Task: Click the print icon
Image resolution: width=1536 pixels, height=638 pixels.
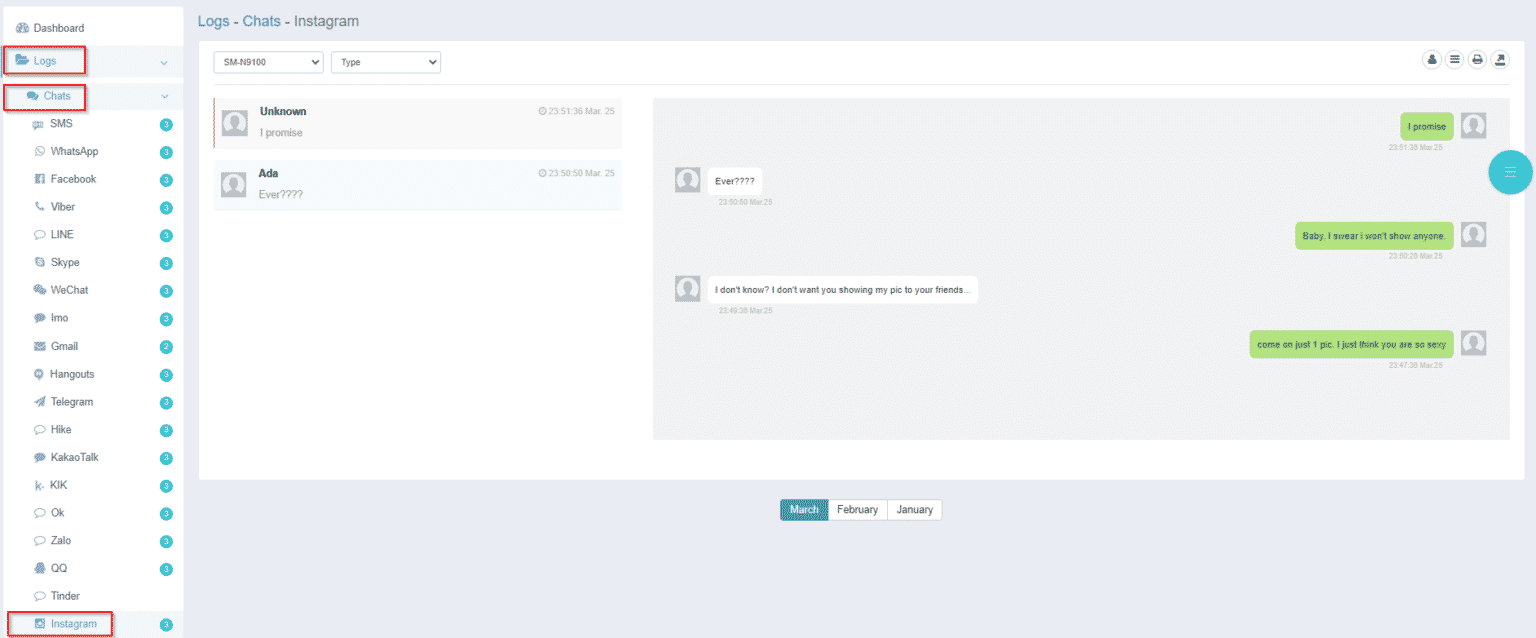Action: pos(1477,60)
